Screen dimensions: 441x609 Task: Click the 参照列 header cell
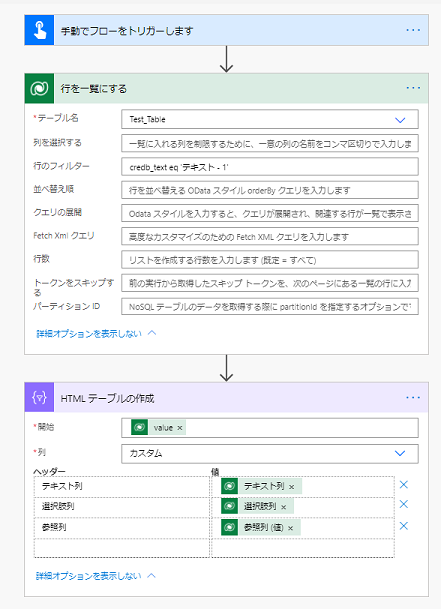[x=122, y=527]
